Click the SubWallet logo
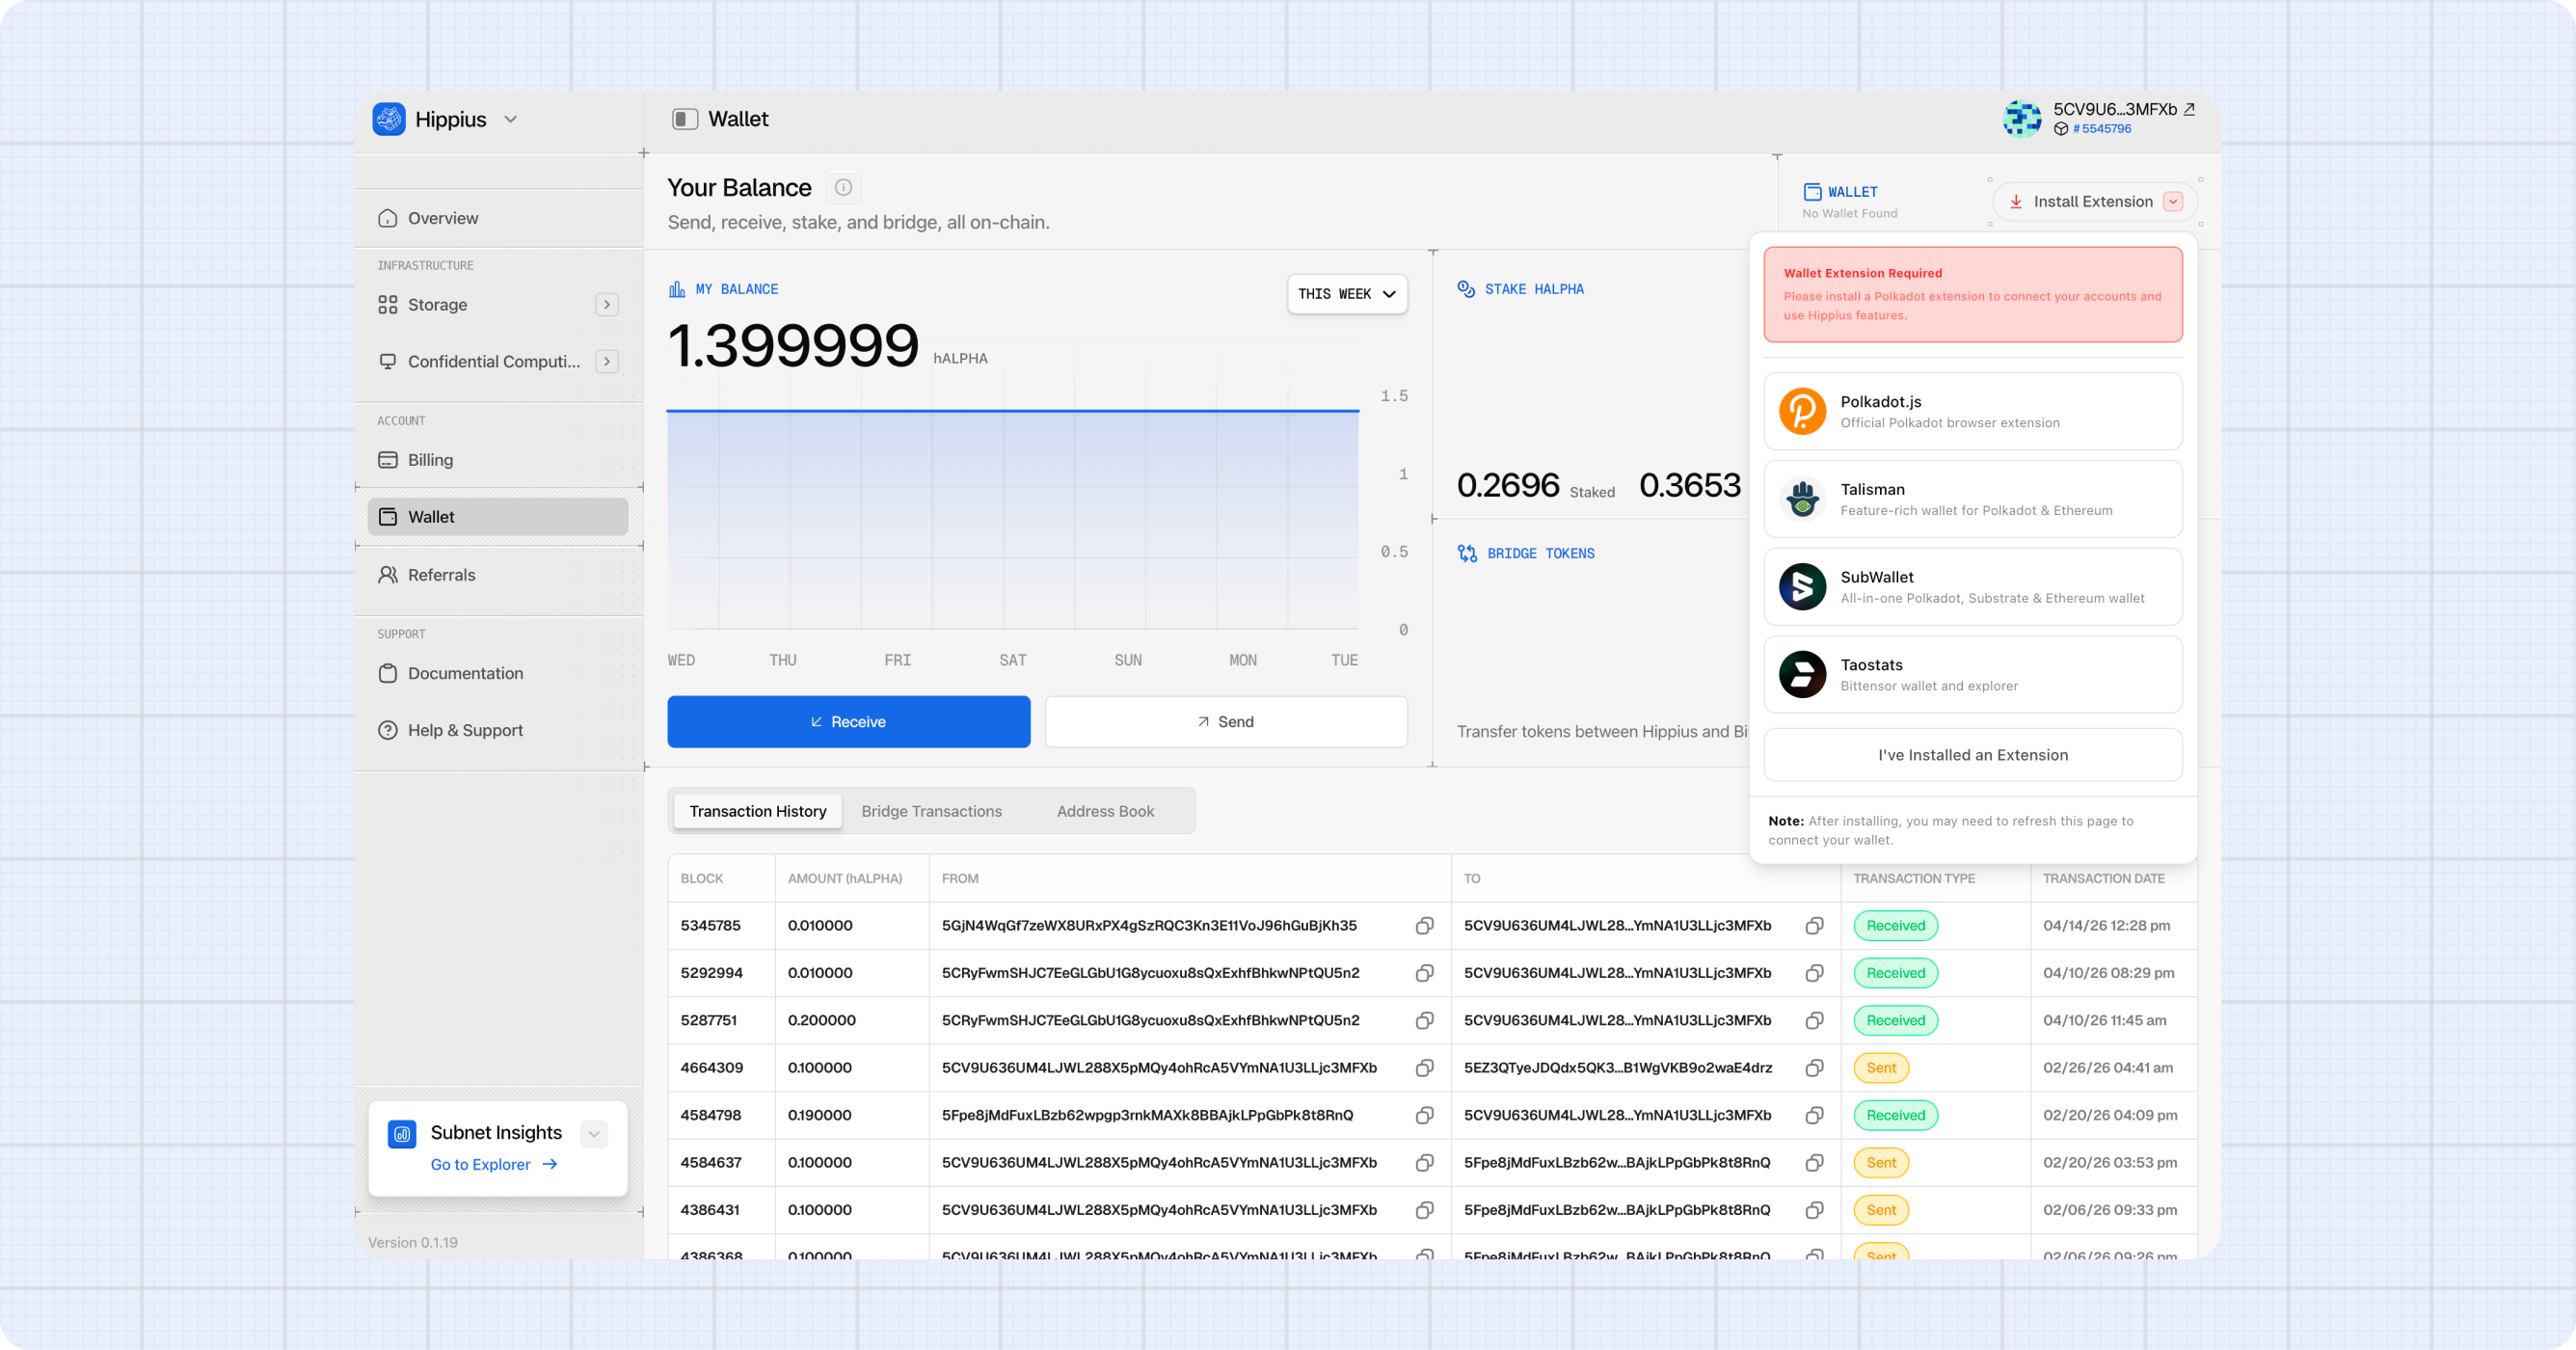This screenshot has width=2576, height=1350. click(x=1802, y=587)
